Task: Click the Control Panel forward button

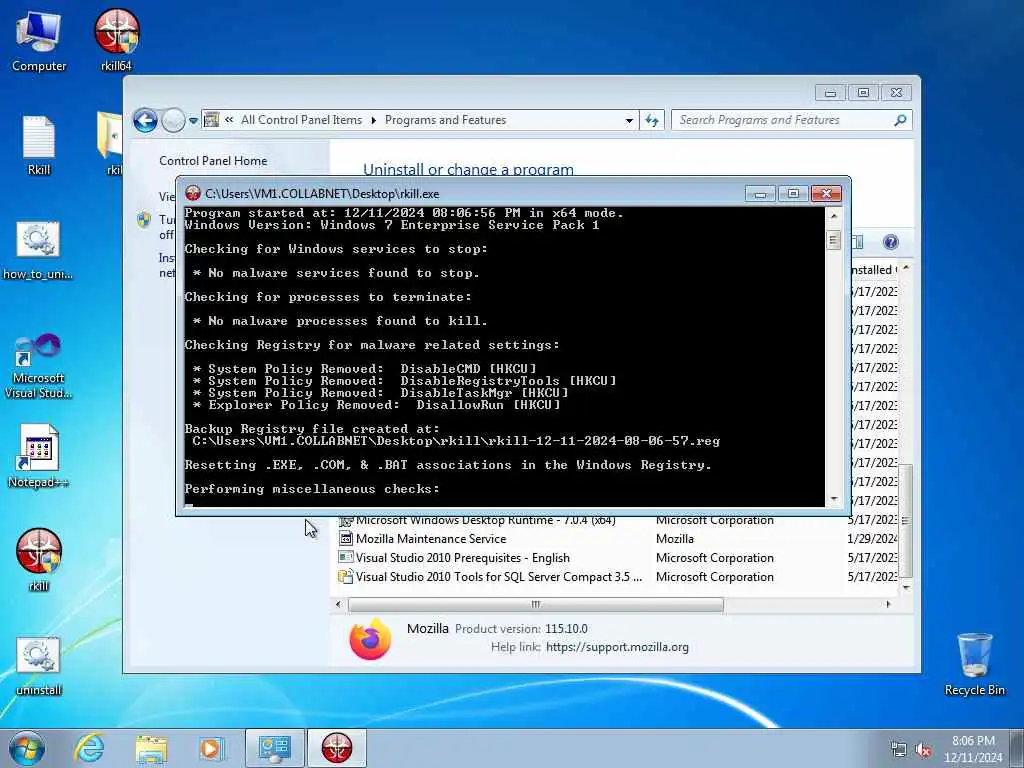Action: [173, 120]
